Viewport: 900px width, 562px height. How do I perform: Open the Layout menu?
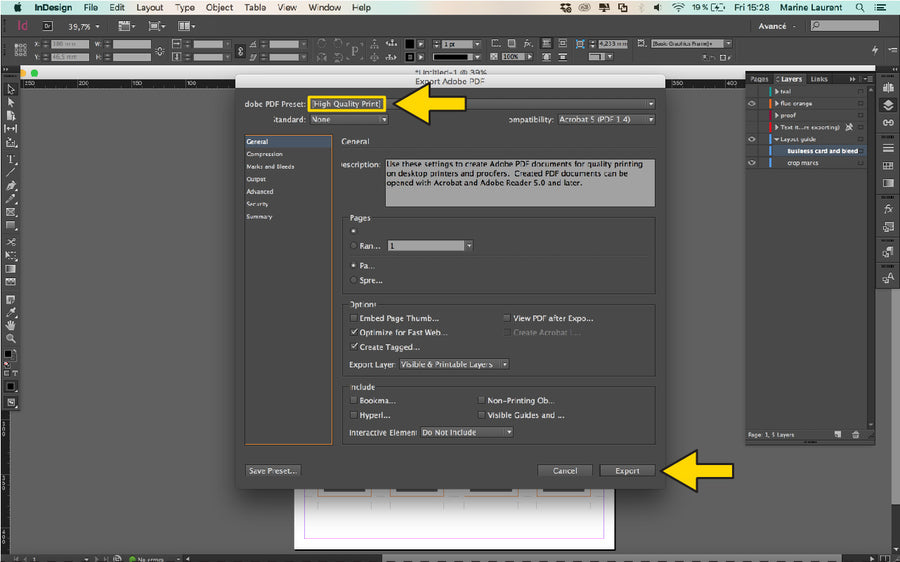(149, 7)
